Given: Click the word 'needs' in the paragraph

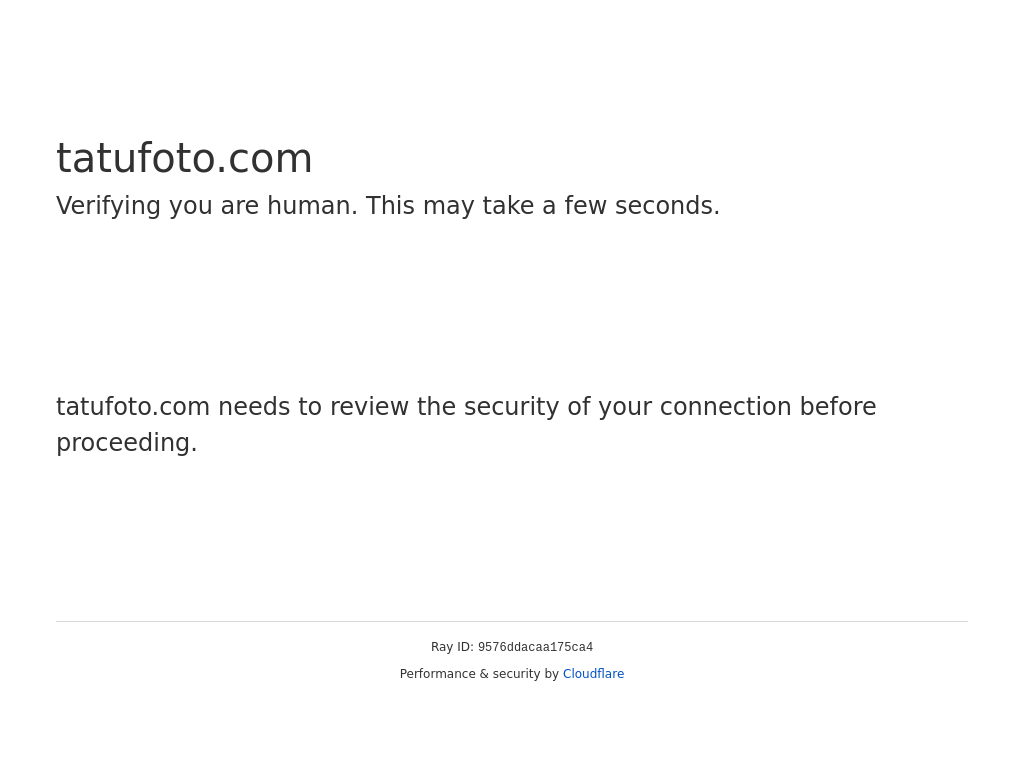Looking at the screenshot, I should (254, 406).
